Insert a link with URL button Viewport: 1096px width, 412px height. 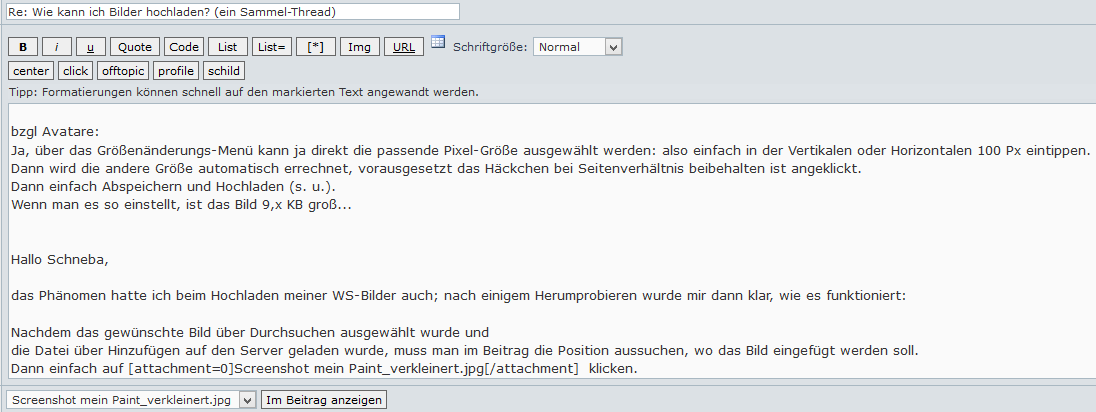(403, 47)
